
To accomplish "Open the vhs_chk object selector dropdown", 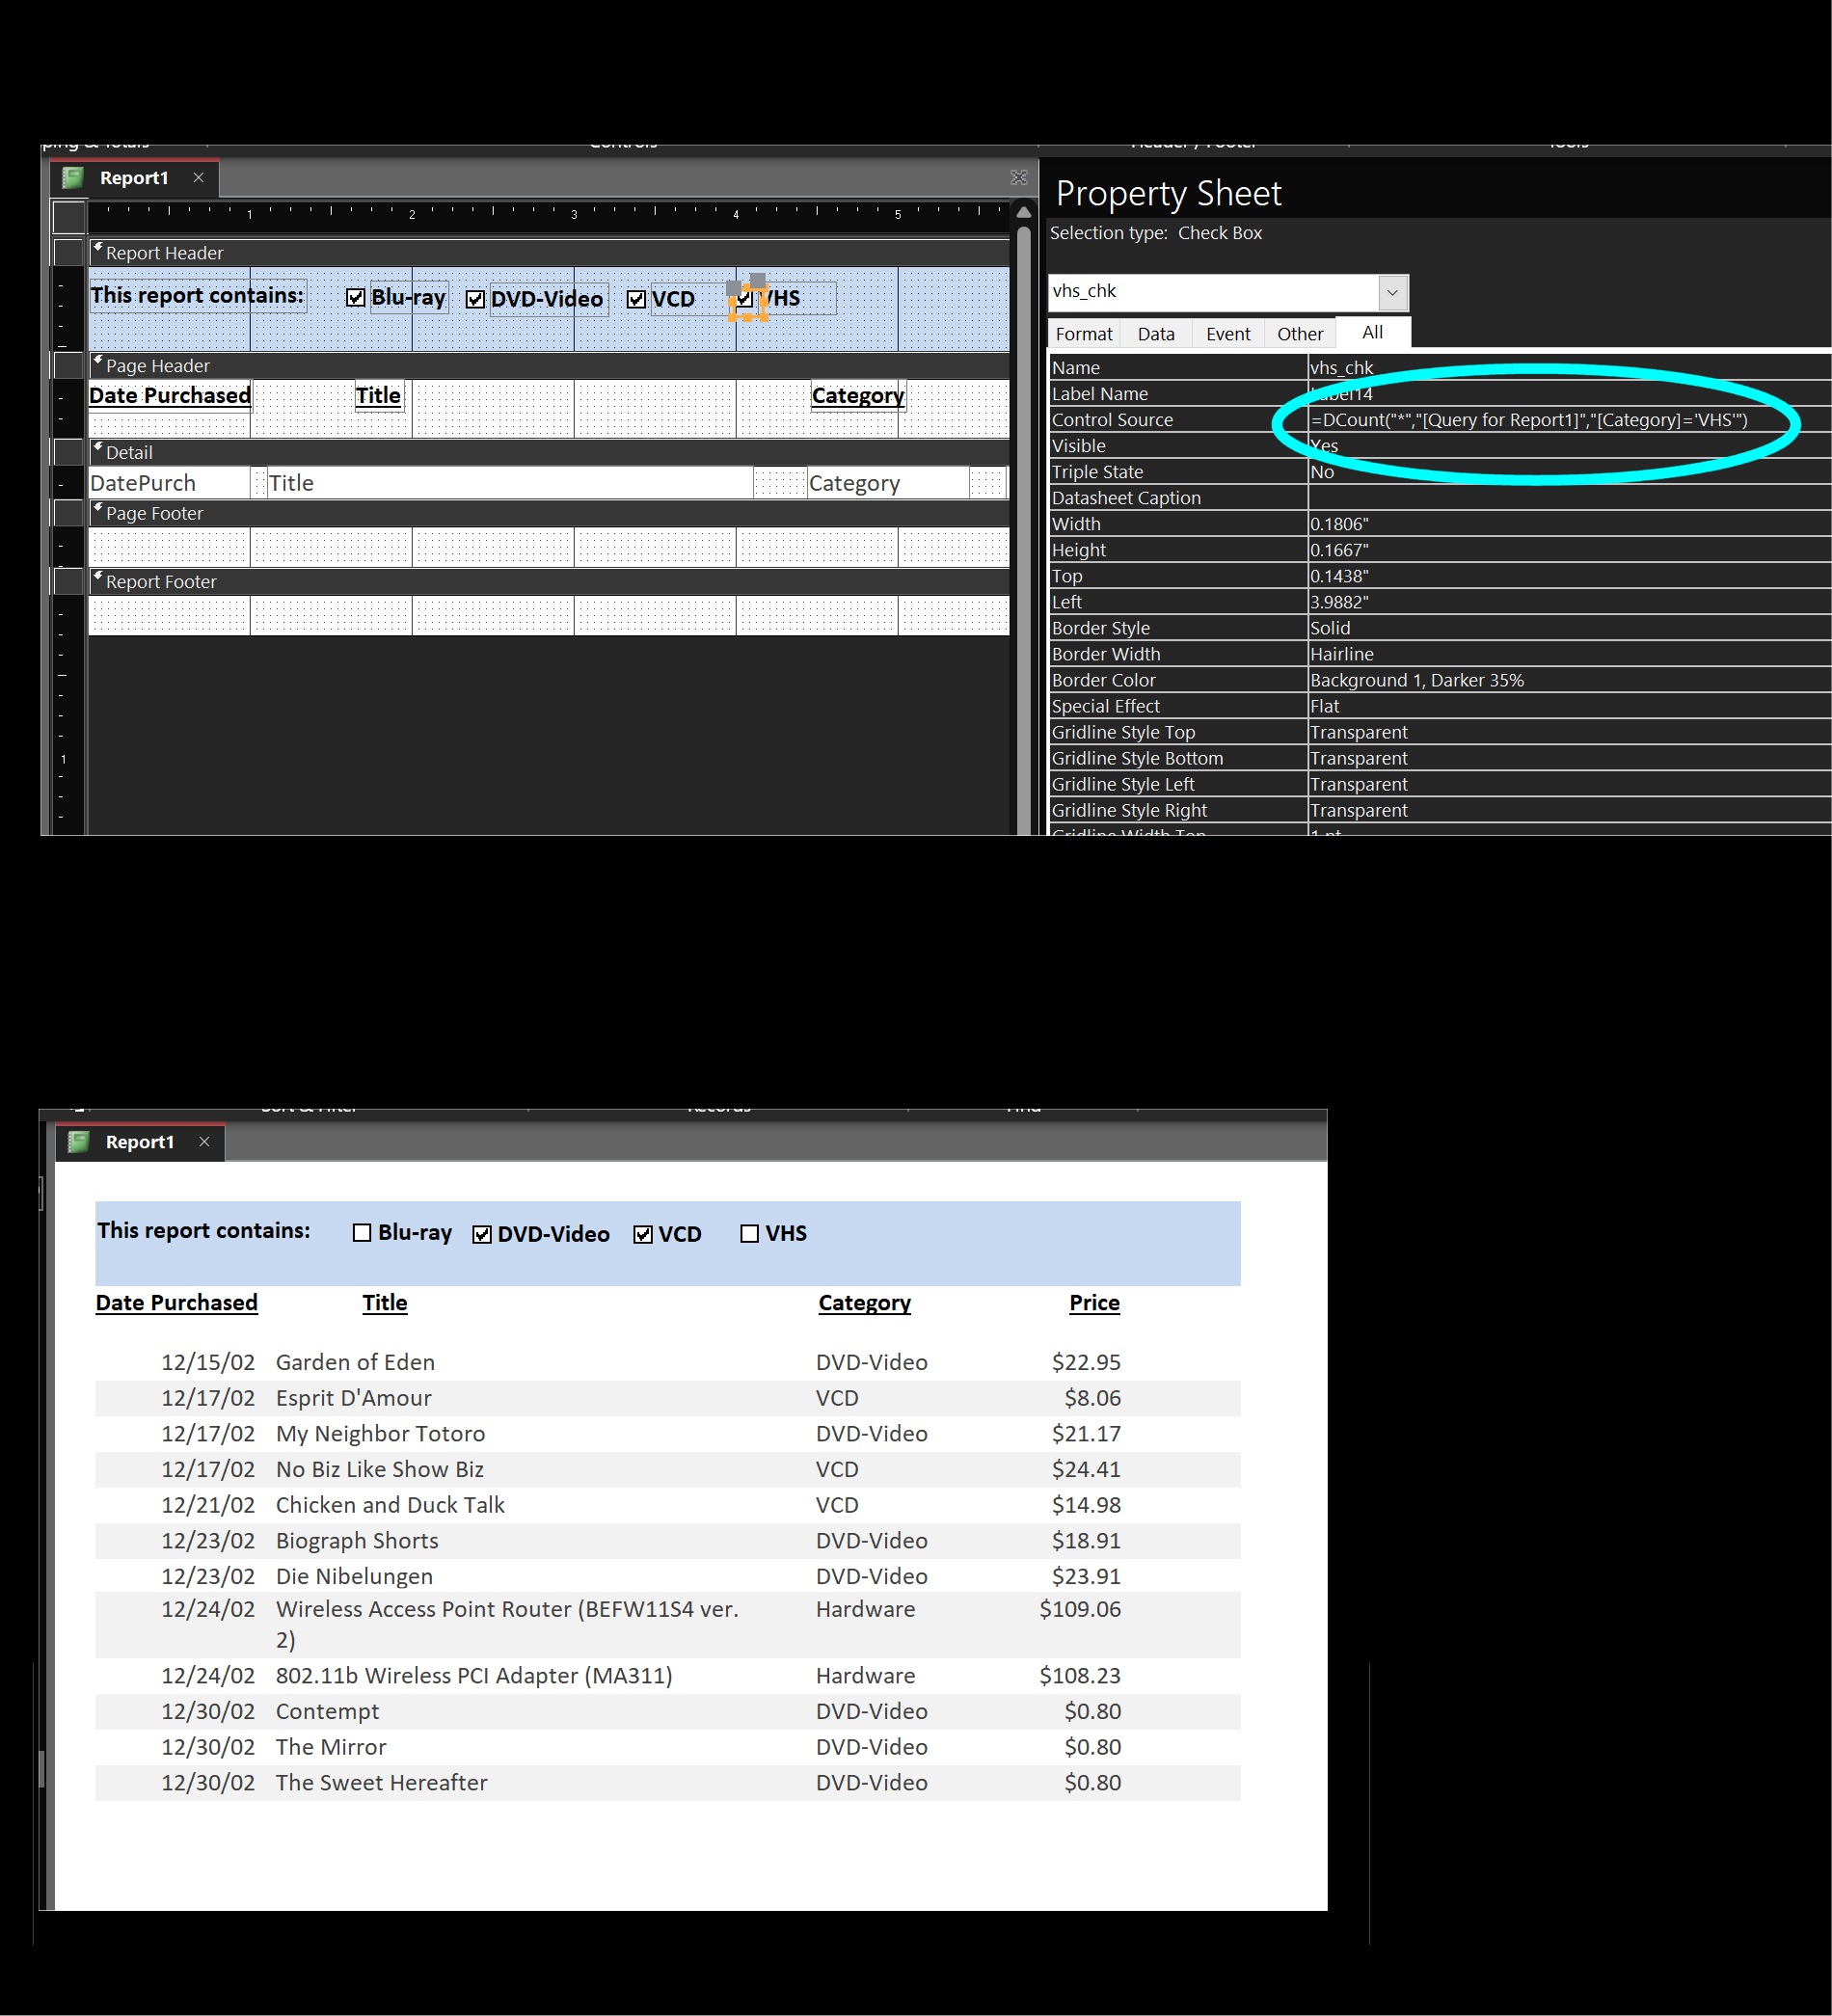I will coord(1392,293).
